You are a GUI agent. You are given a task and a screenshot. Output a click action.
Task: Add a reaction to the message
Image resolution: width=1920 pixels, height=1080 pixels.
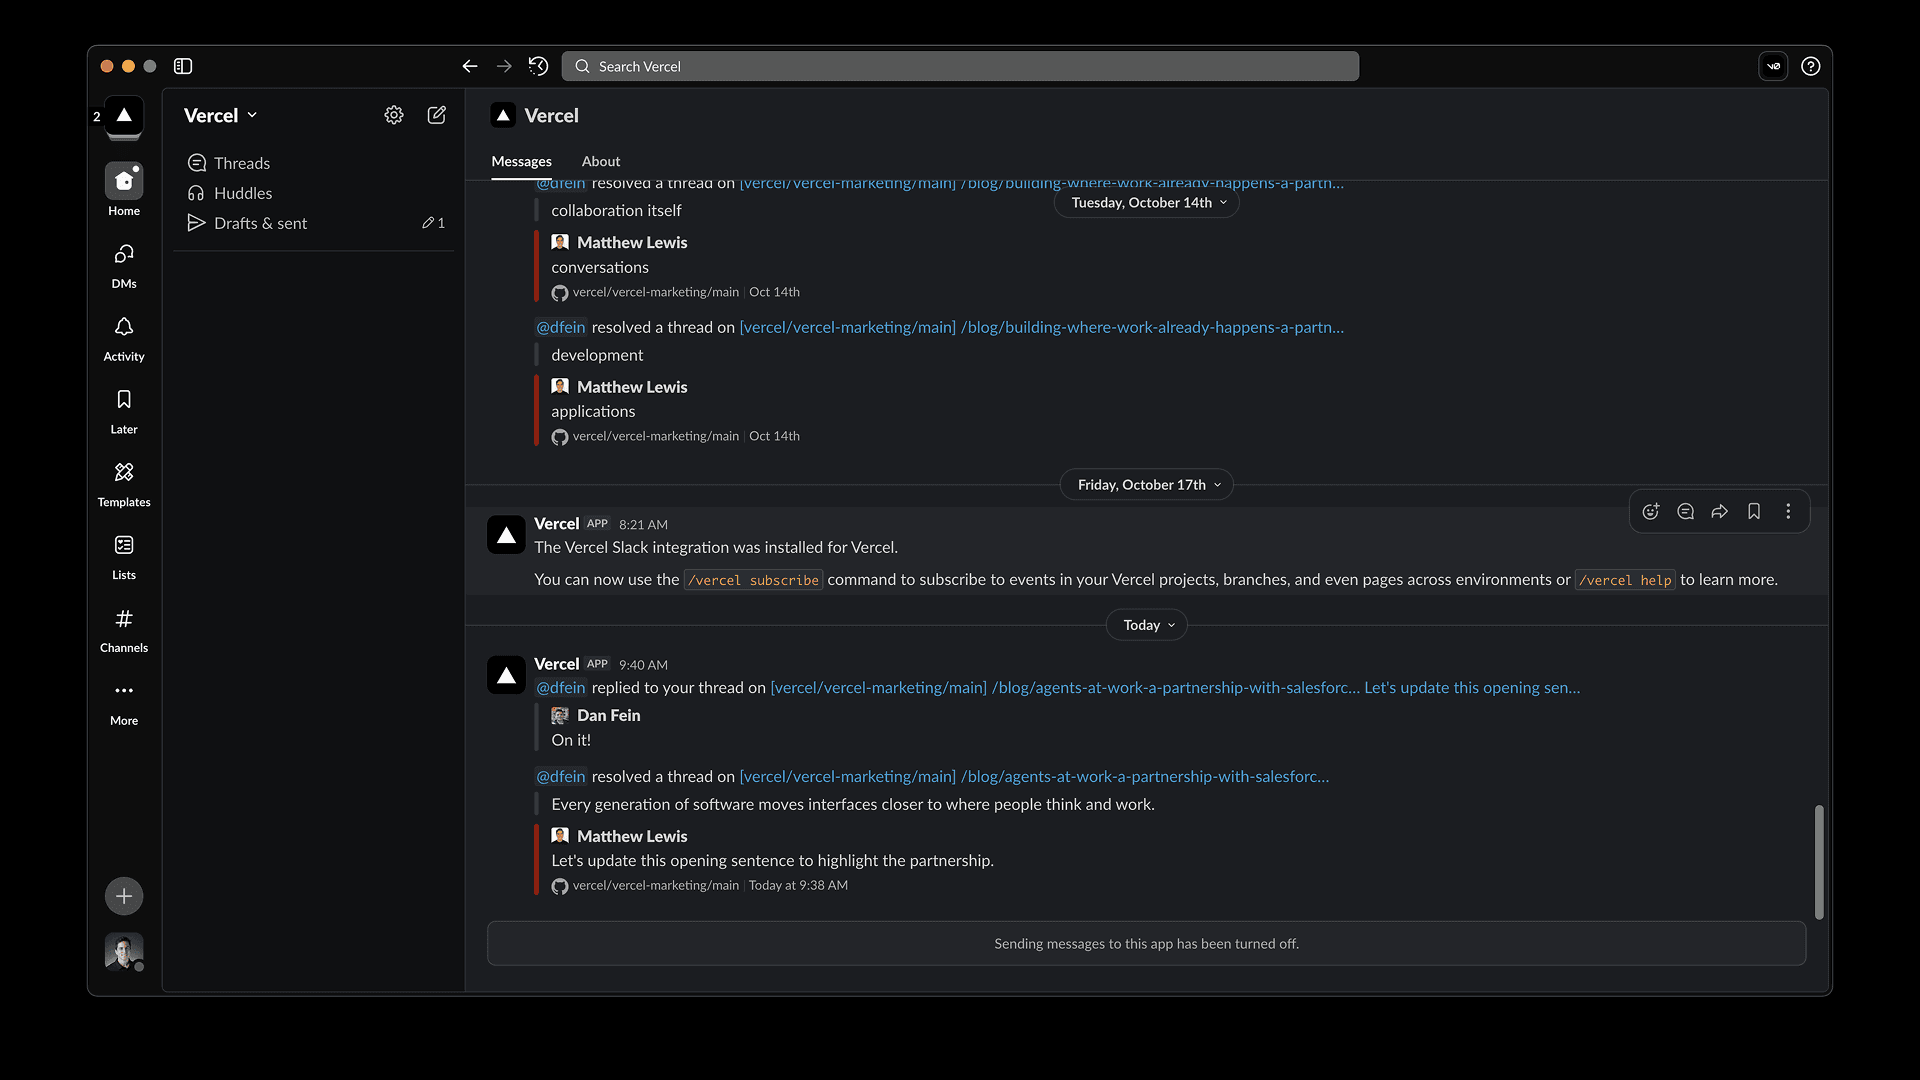click(1651, 512)
